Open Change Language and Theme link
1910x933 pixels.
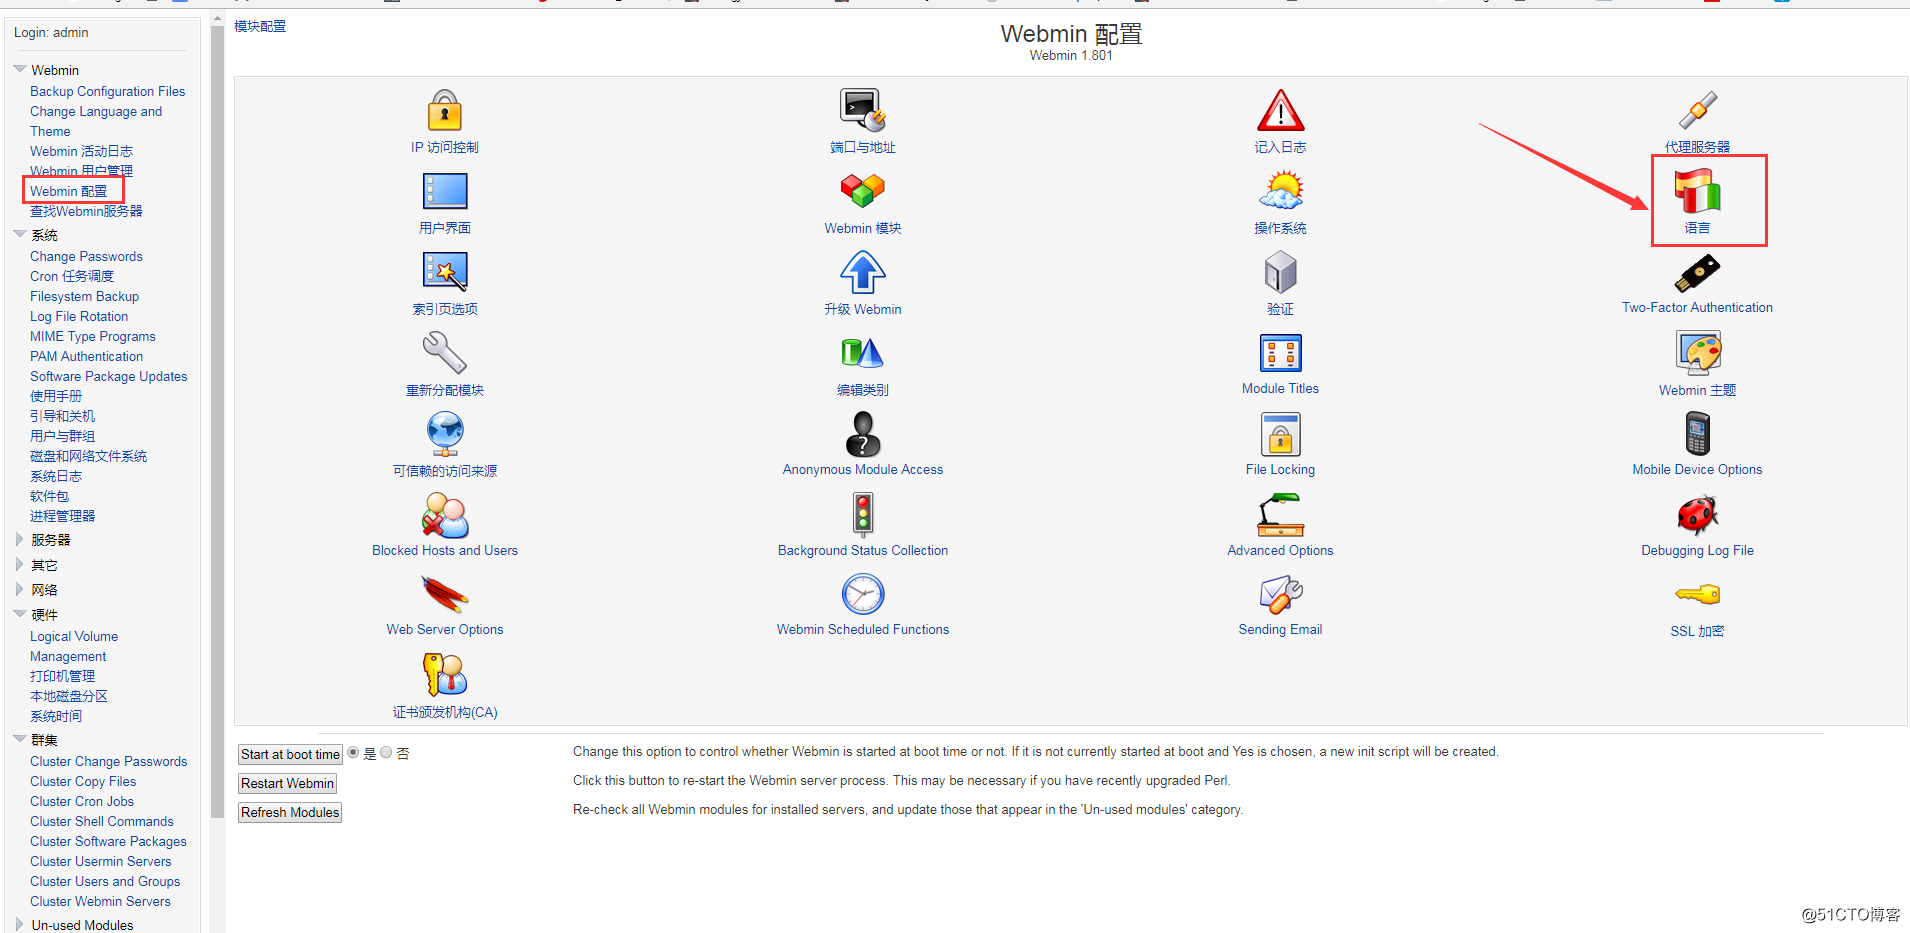tap(96, 121)
